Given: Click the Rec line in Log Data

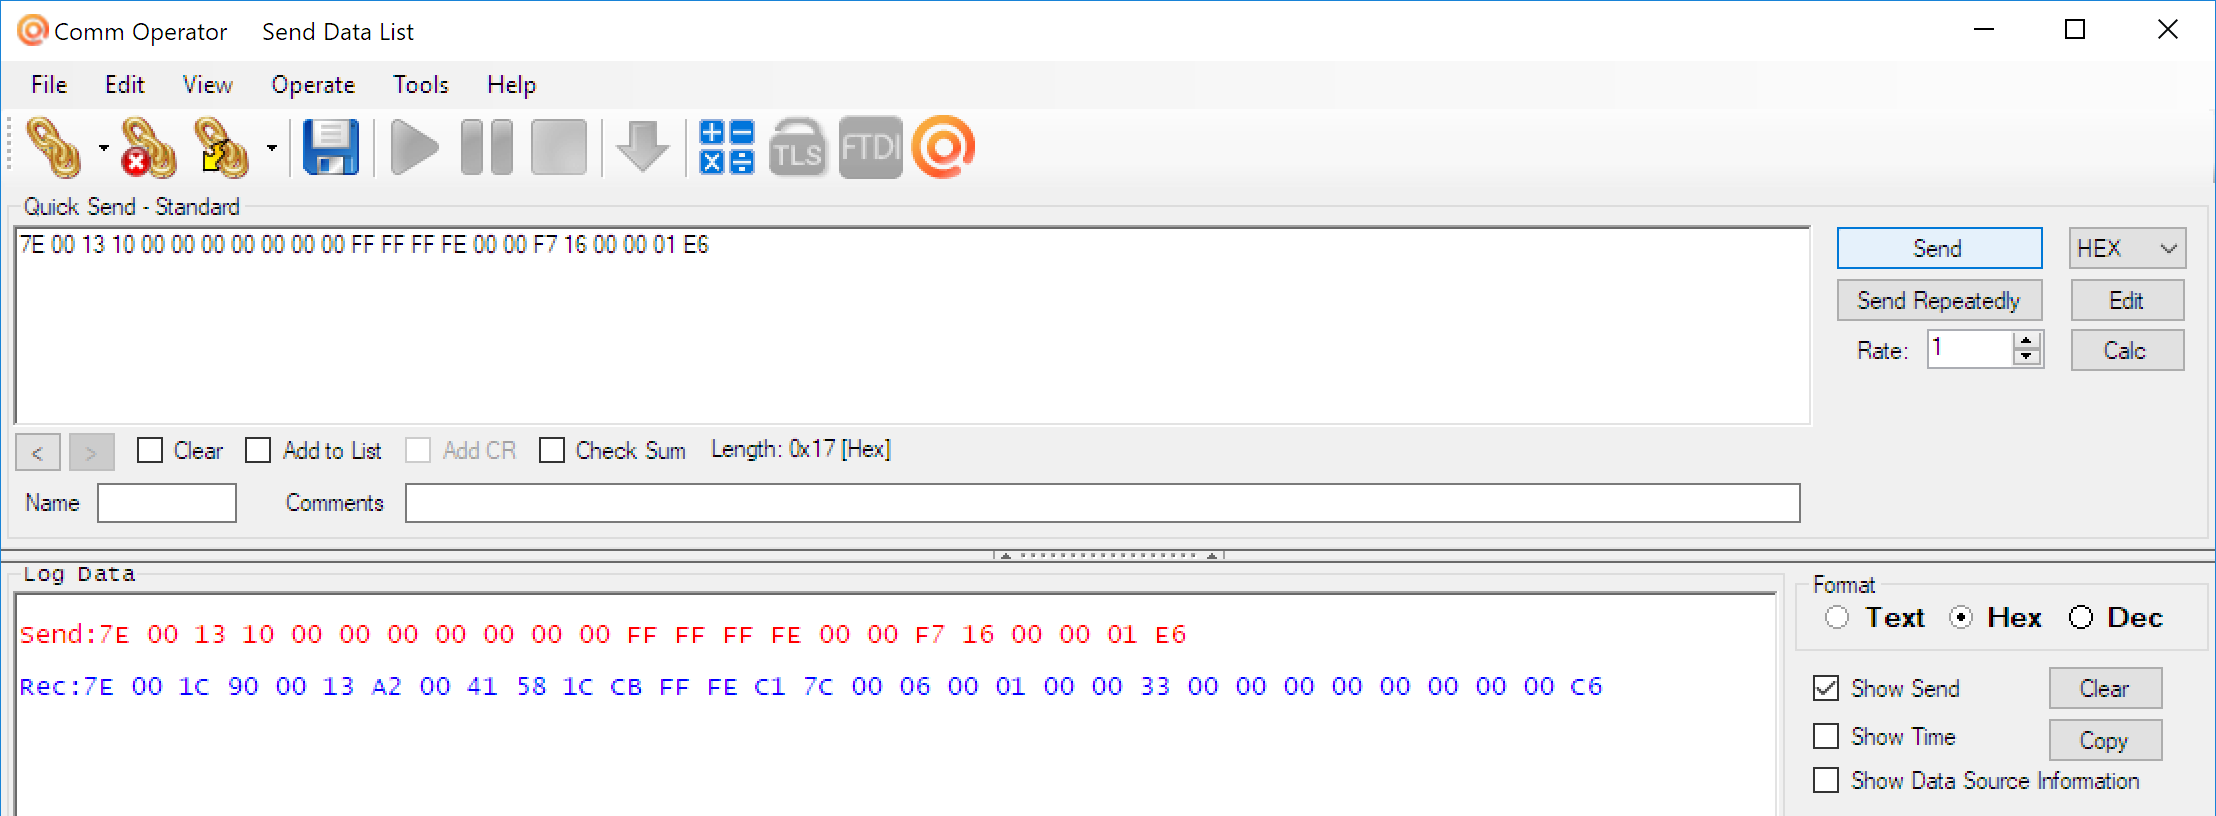Looking at the screenshot, I should point(811,687).
